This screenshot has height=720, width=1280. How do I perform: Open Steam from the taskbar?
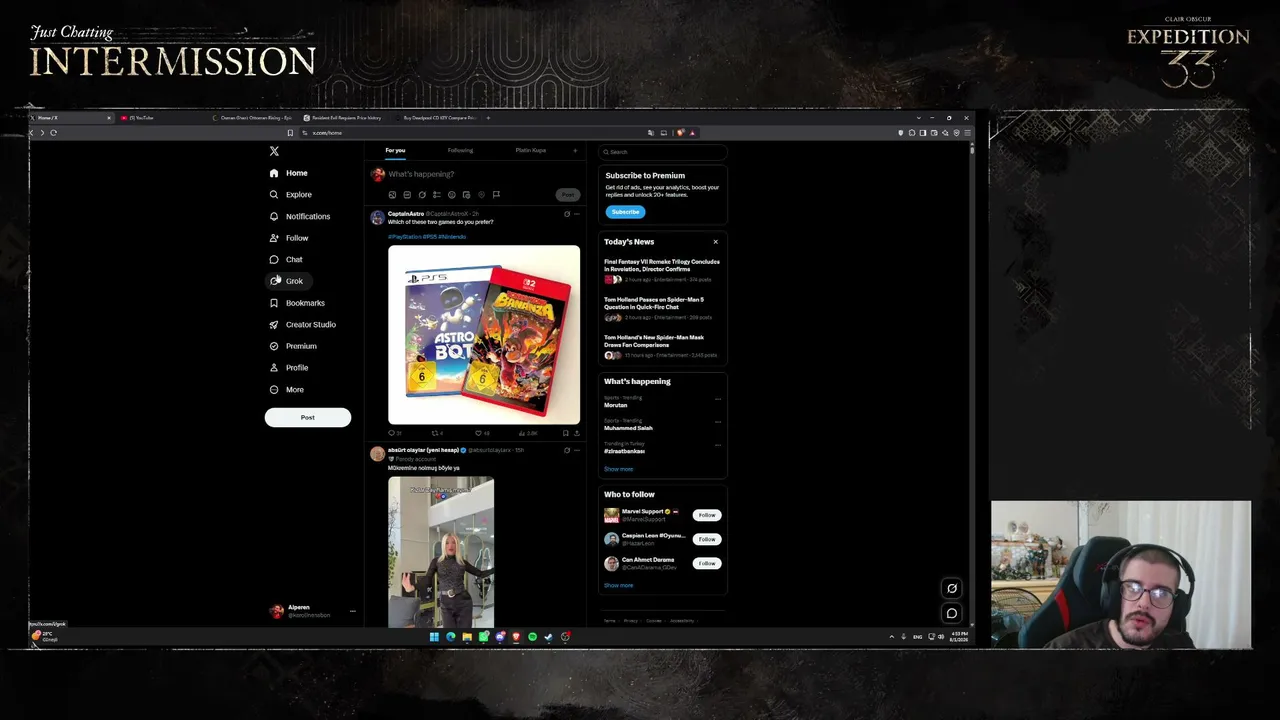[x=549, y=637]
